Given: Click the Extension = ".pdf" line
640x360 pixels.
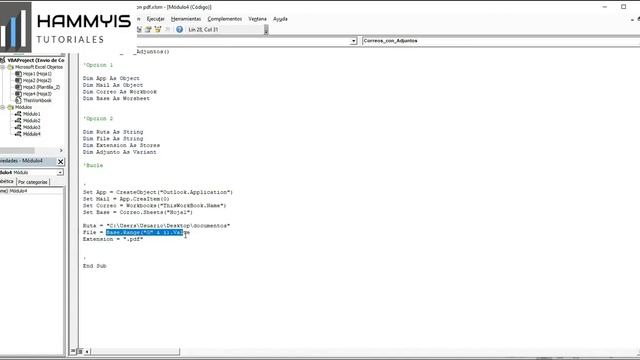Looking at the screenshot, I should 113,239.
